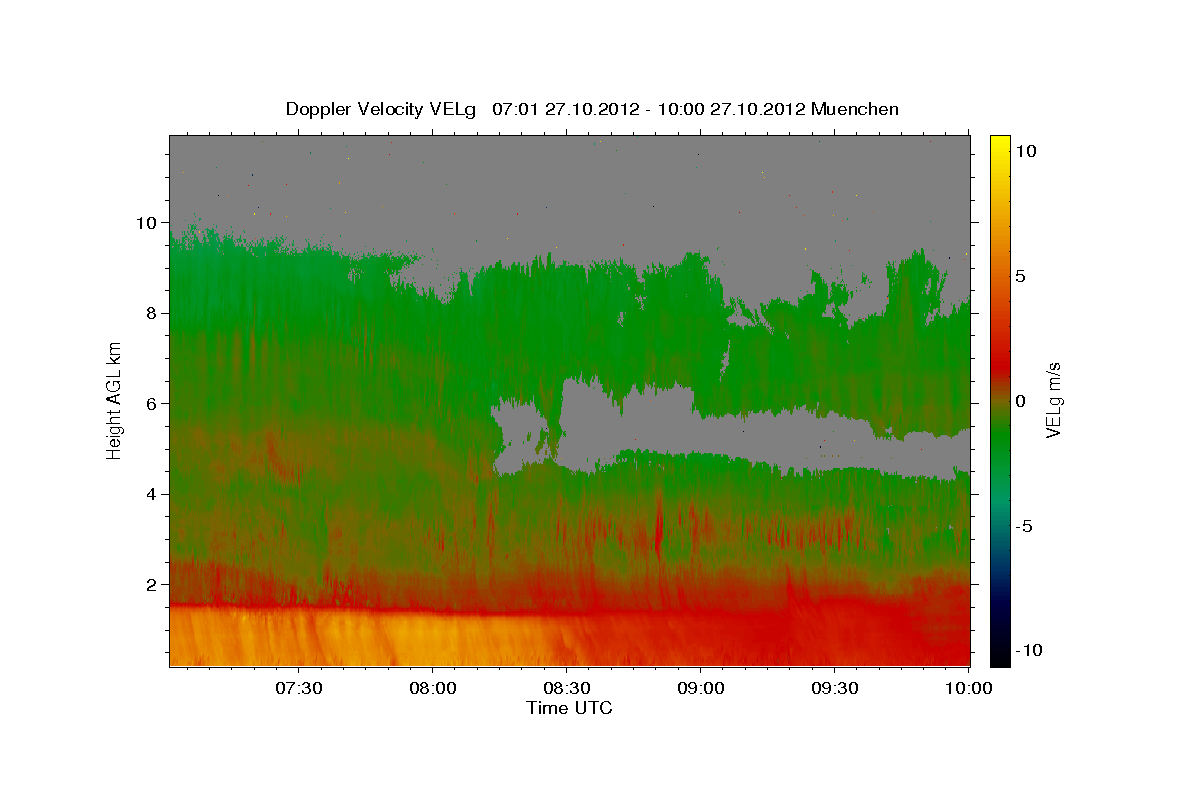
Task: Click the colorbar value '5'
Action: pyautogui.click(x=1023, y=276)
